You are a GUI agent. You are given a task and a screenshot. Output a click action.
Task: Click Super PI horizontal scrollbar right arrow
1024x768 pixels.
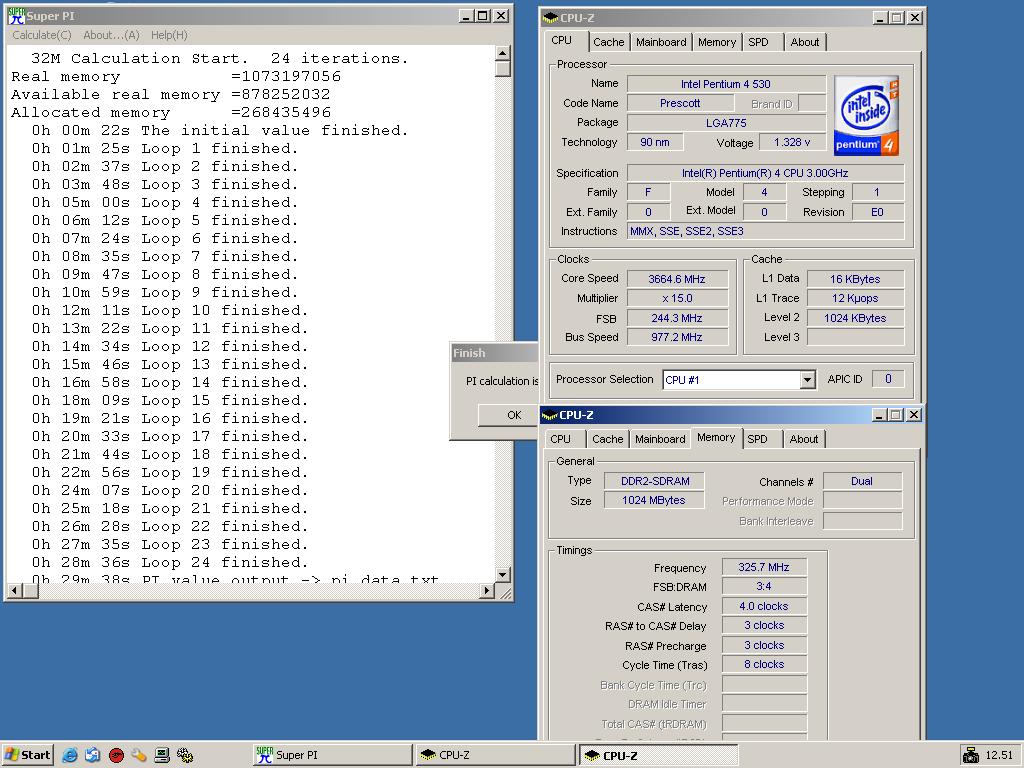click(487, 590)
